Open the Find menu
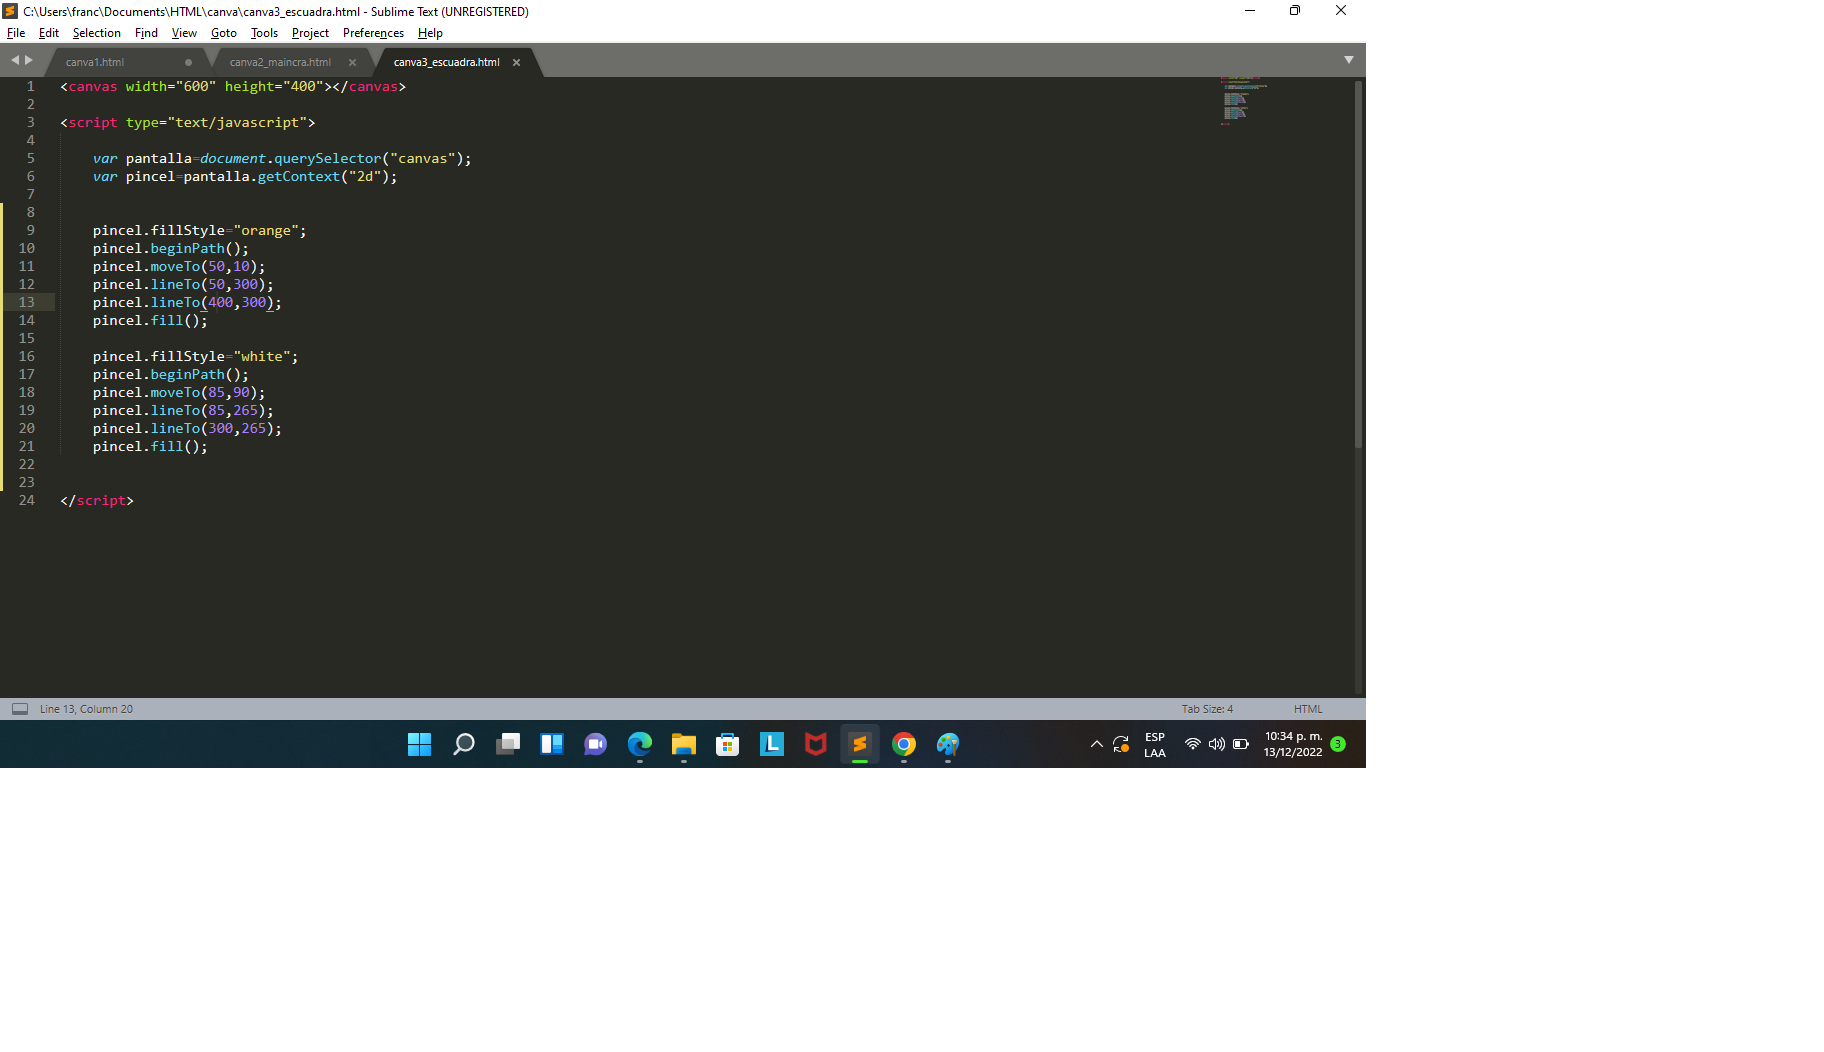The height and width of the screenshot is (1052, 1824). pyautogui.click(x=146, y=33)
